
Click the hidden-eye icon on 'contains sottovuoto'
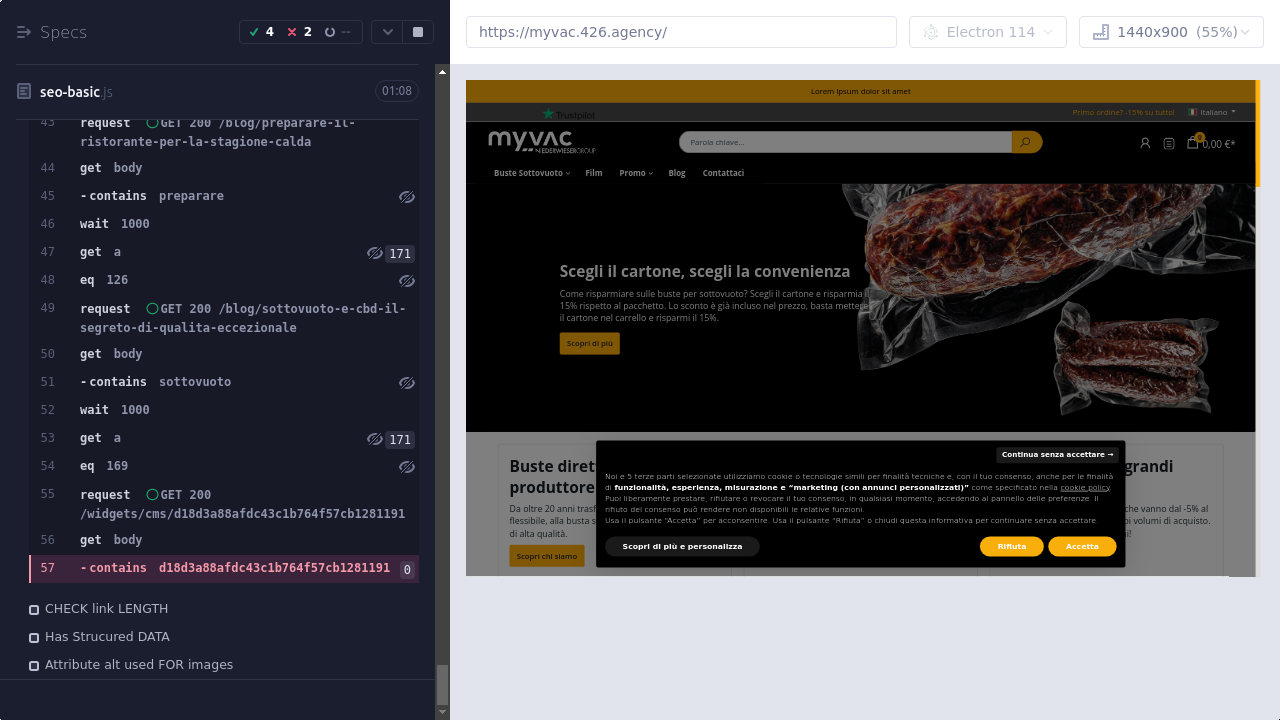click(406, 383)
